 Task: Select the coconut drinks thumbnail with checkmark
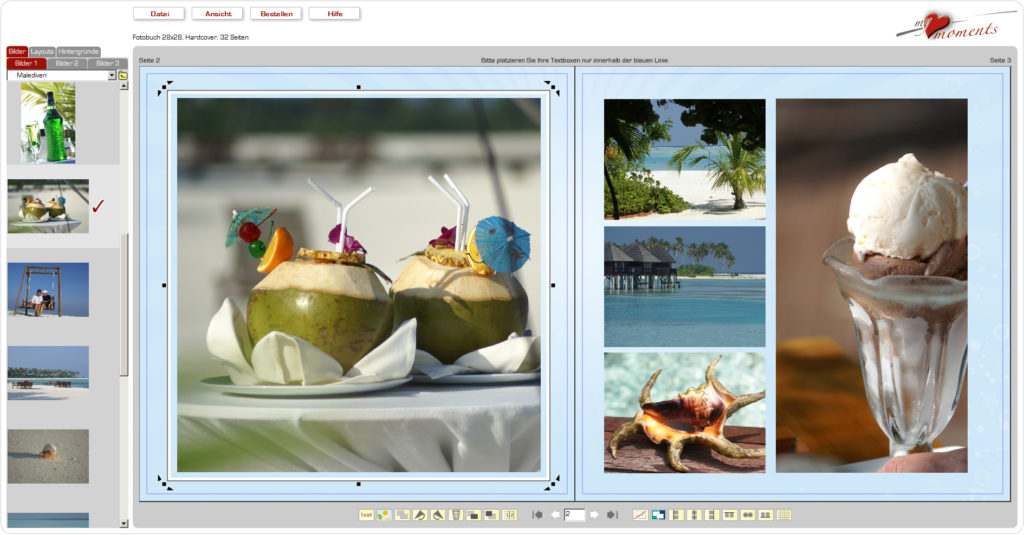pyautogui.click(x=48, y=206)
